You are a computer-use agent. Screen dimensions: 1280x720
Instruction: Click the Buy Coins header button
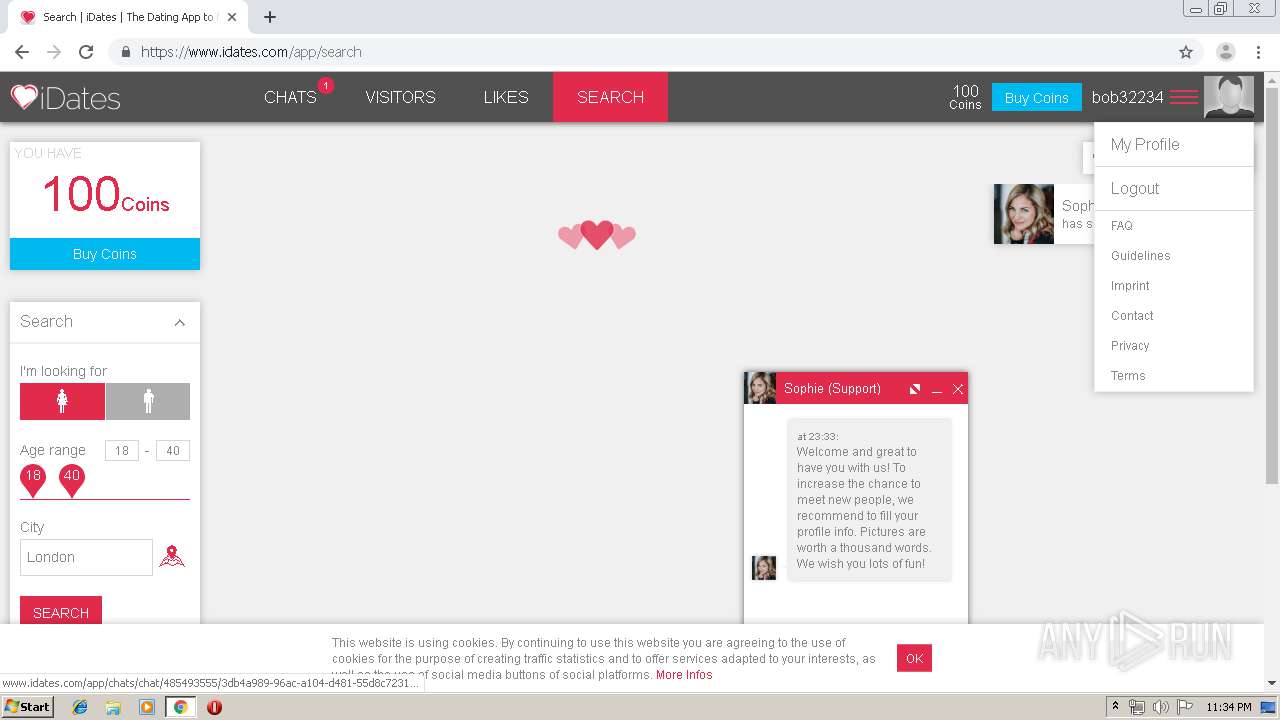(x=1036, y=97)
